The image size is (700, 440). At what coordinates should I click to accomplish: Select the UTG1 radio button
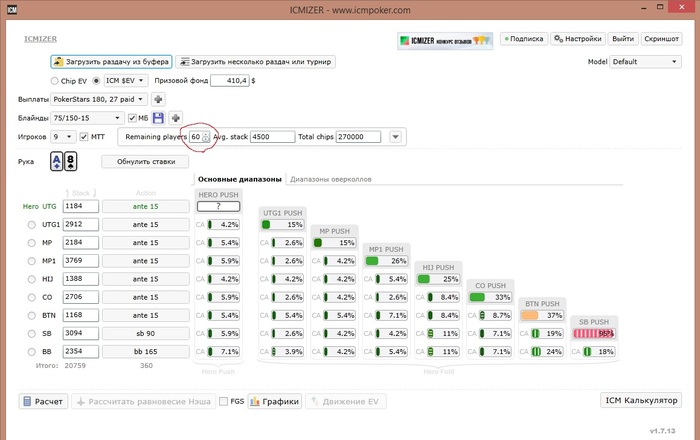tap(31, 224)
